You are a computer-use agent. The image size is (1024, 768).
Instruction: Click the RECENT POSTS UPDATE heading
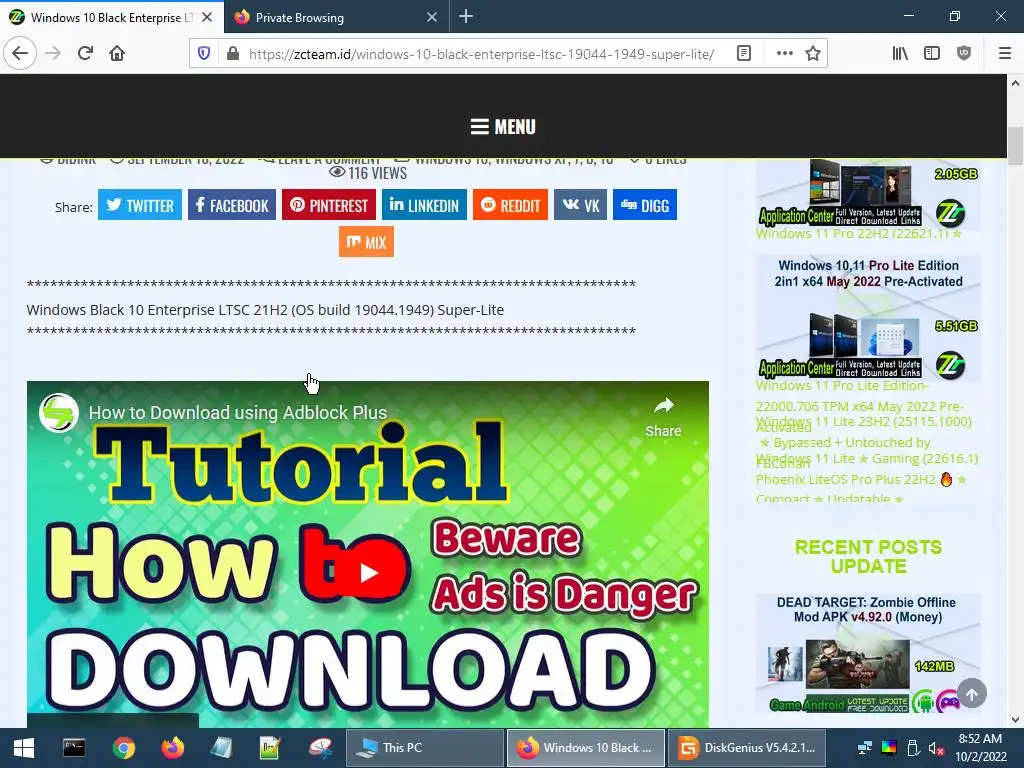[868, 556]
